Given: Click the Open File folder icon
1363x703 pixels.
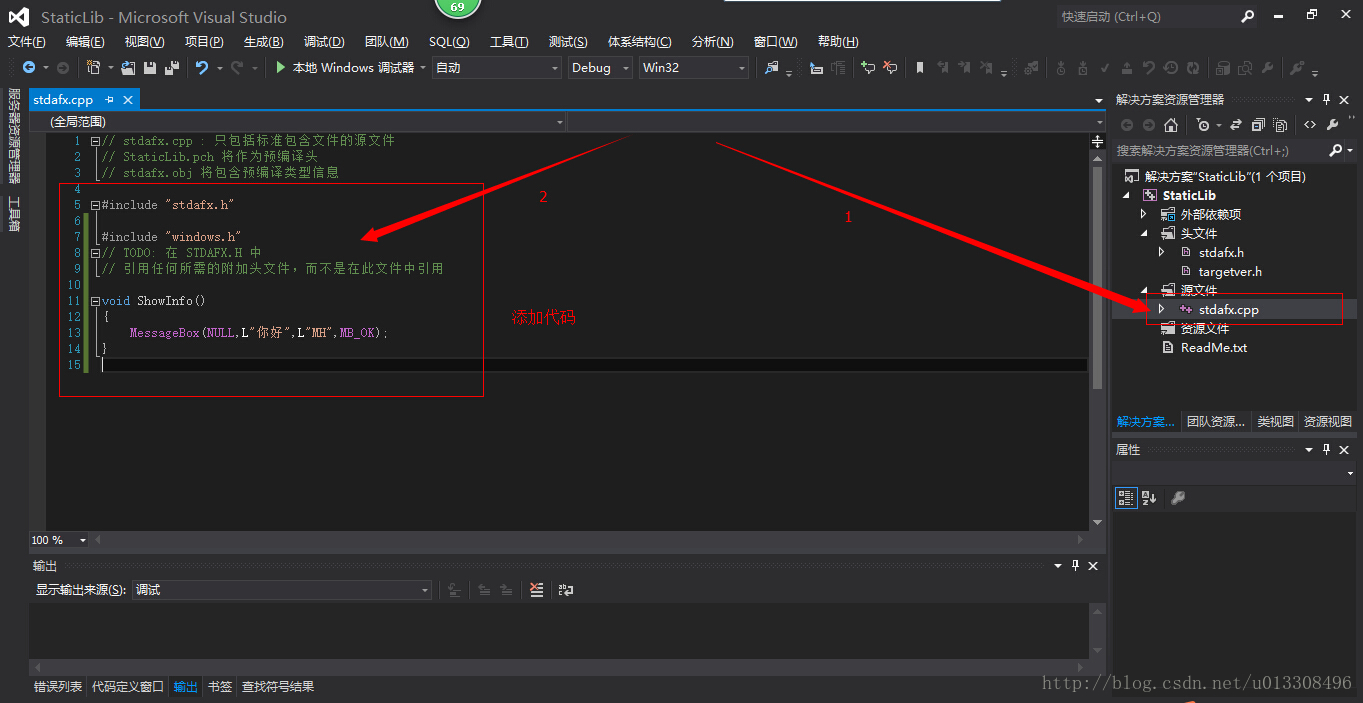Looking at the screenshot, I should [128, 68].
